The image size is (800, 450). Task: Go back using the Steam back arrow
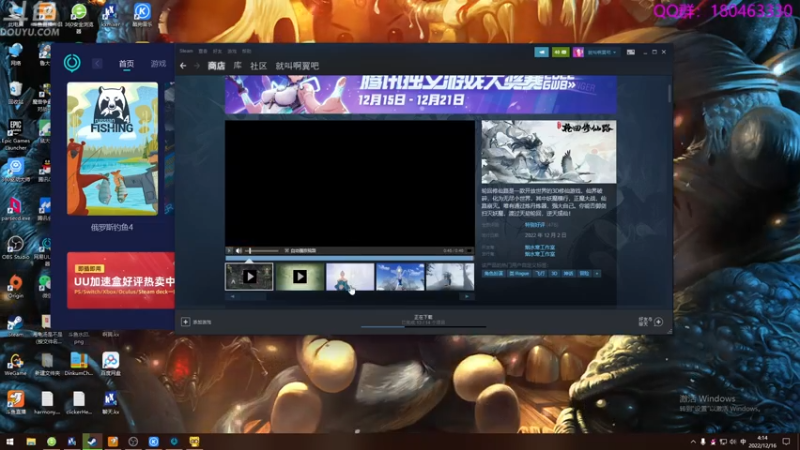pyautogui.click(x=183, y=66)
